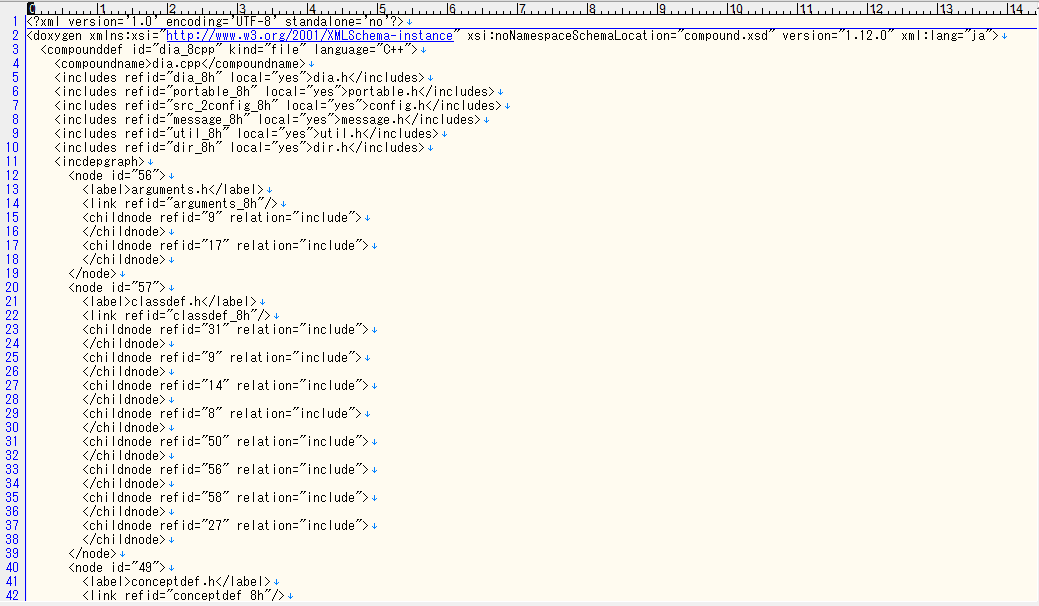Click line number 30 in the gutter
Screen dimensions: 1039x606
click(12, 428)
